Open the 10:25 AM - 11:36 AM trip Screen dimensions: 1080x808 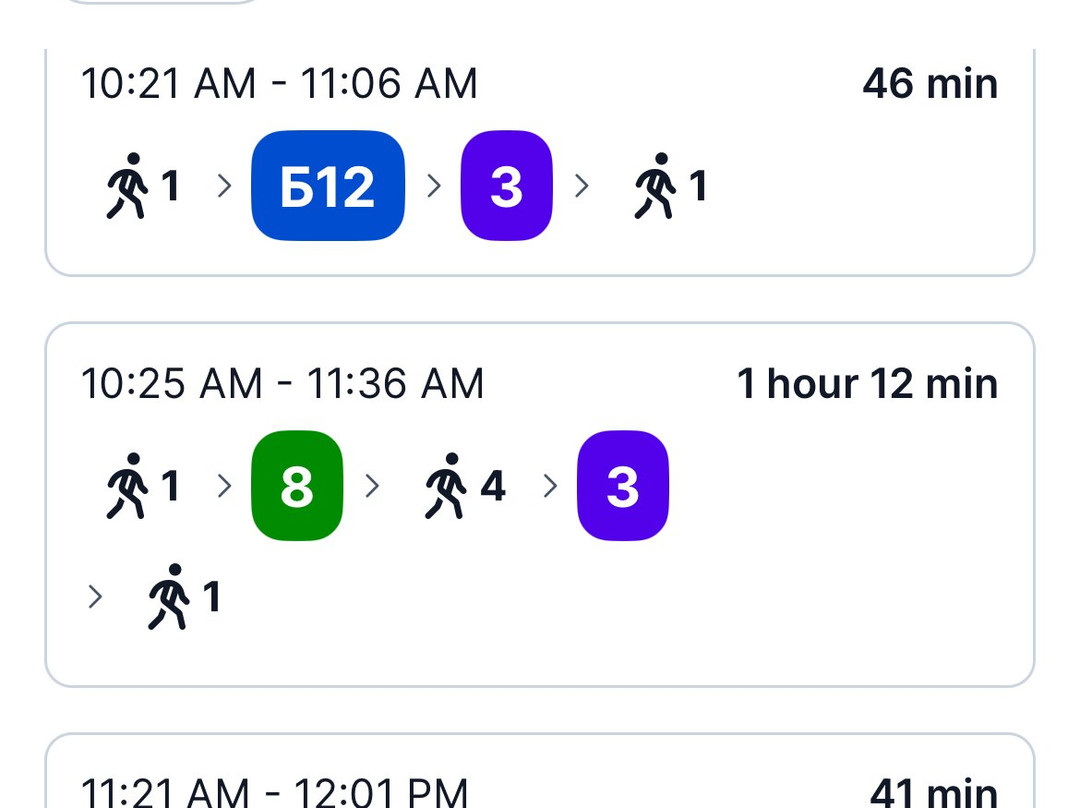click(282, 384)
